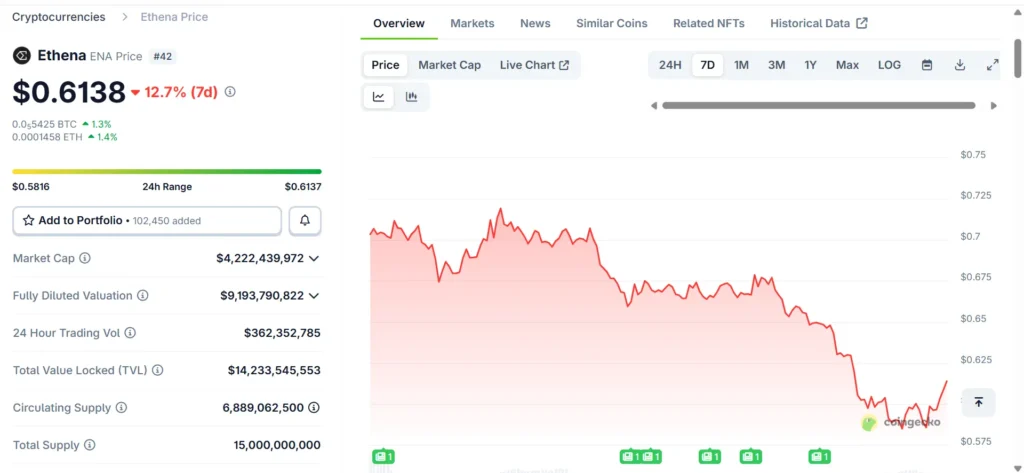Click the leftmost news marker under chart
This screenshot has height=473, width=1024.
pyautogui.click(x=383, y=456)
